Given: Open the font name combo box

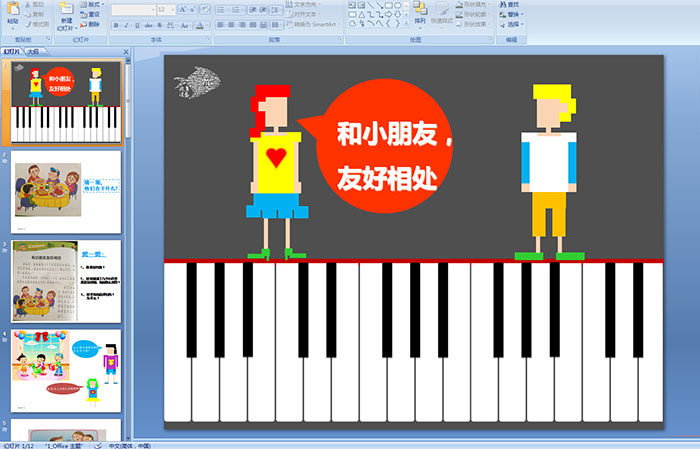Looking at the screenshot, I should (x=133, y=9).
